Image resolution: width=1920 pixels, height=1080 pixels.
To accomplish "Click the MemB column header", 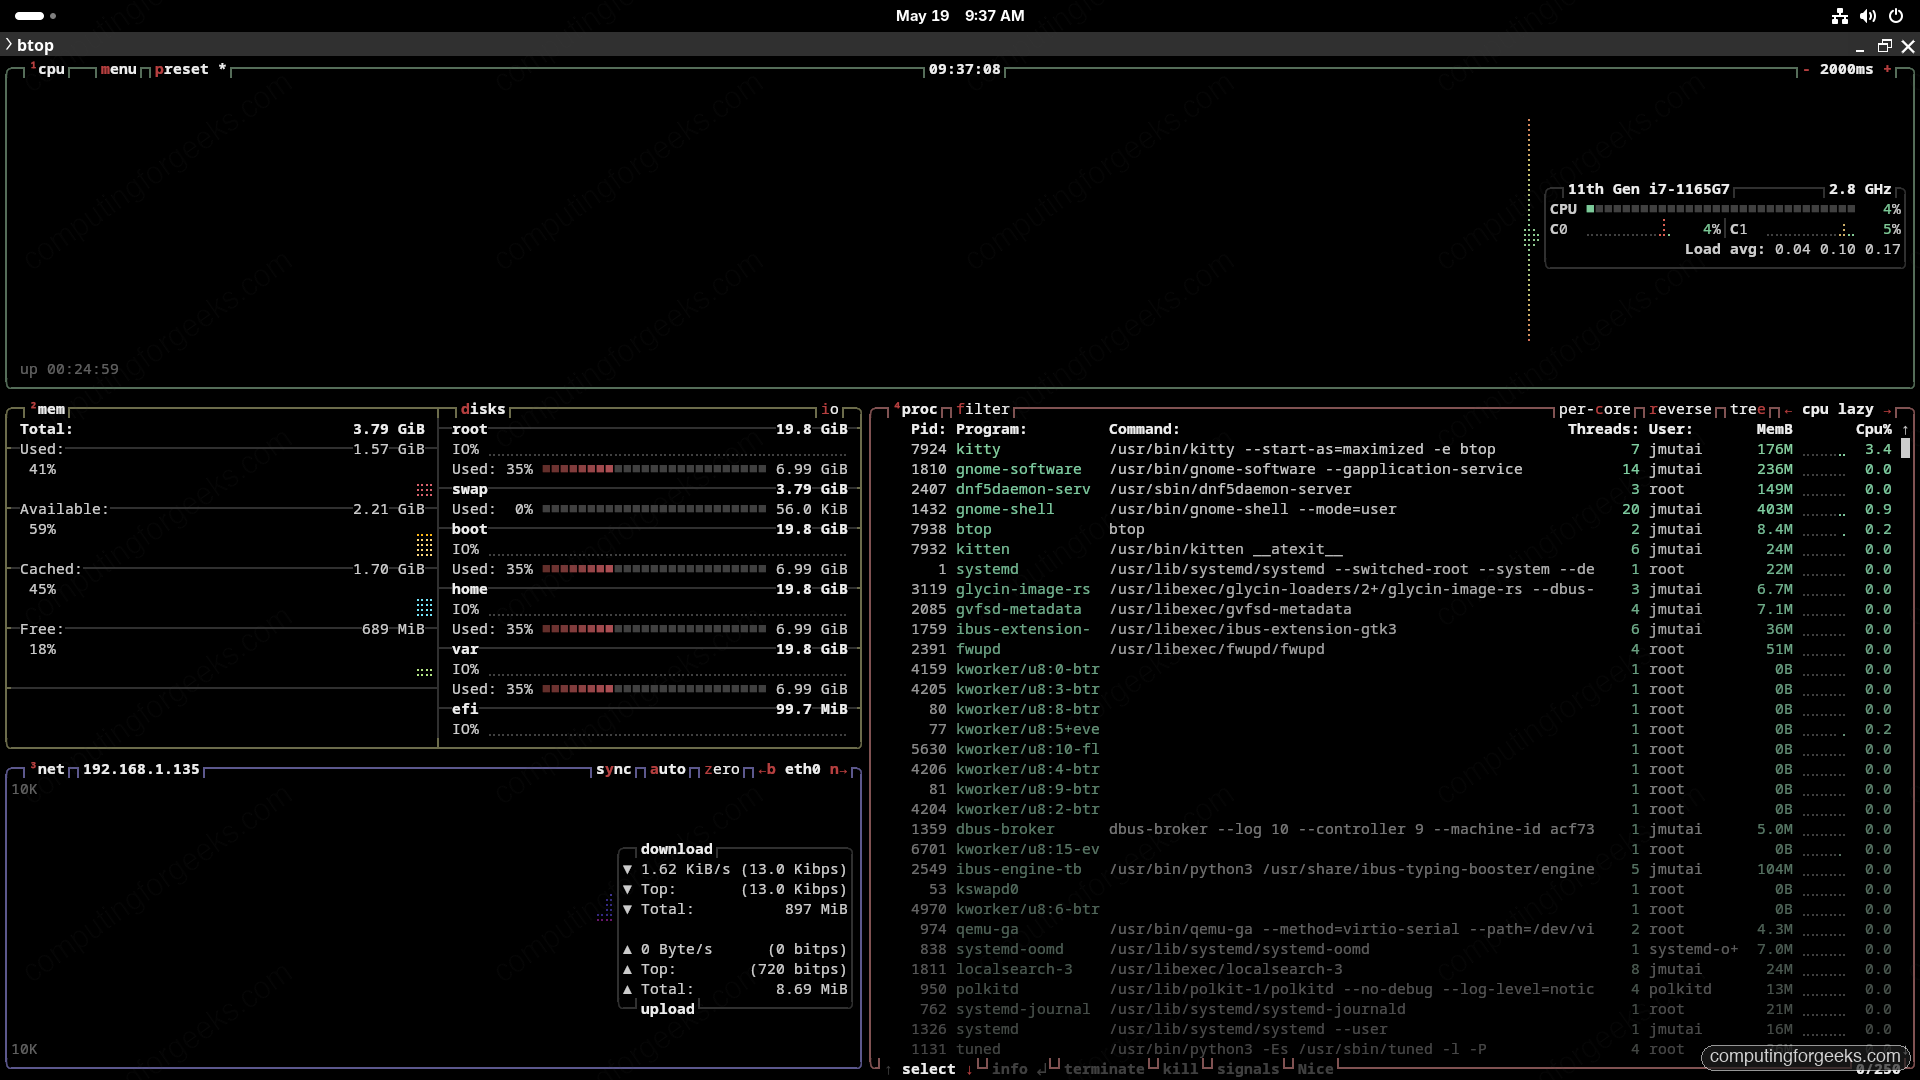I will (1774, 429).
